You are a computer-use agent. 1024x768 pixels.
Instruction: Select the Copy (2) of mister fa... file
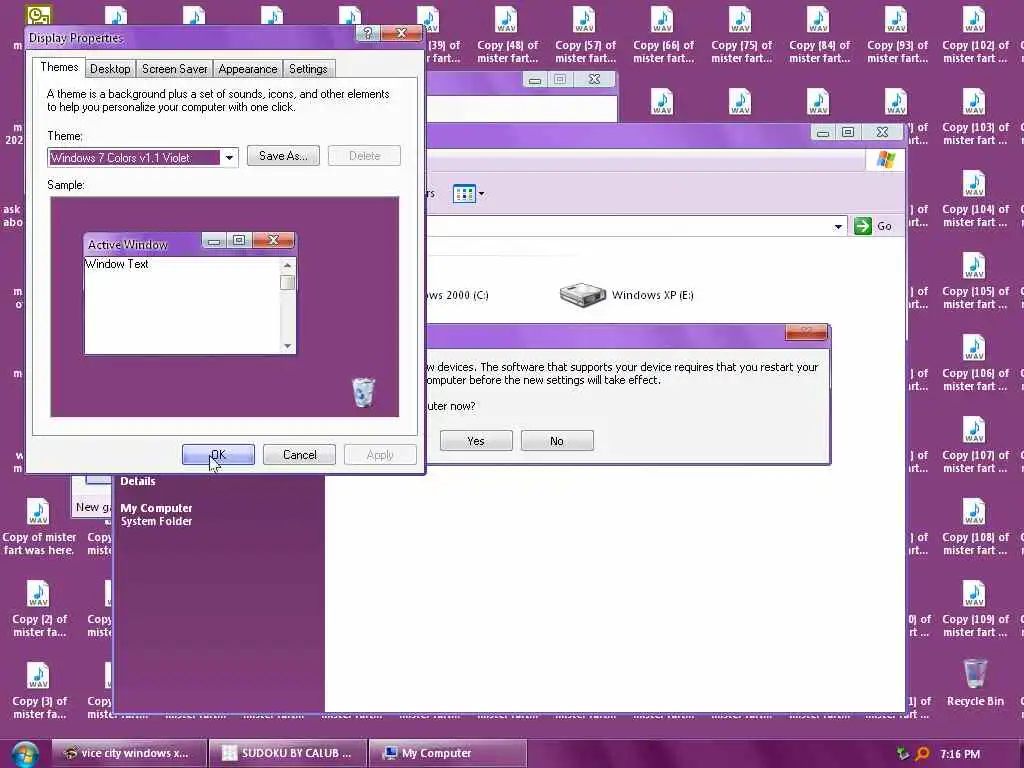tap(39, 609)
